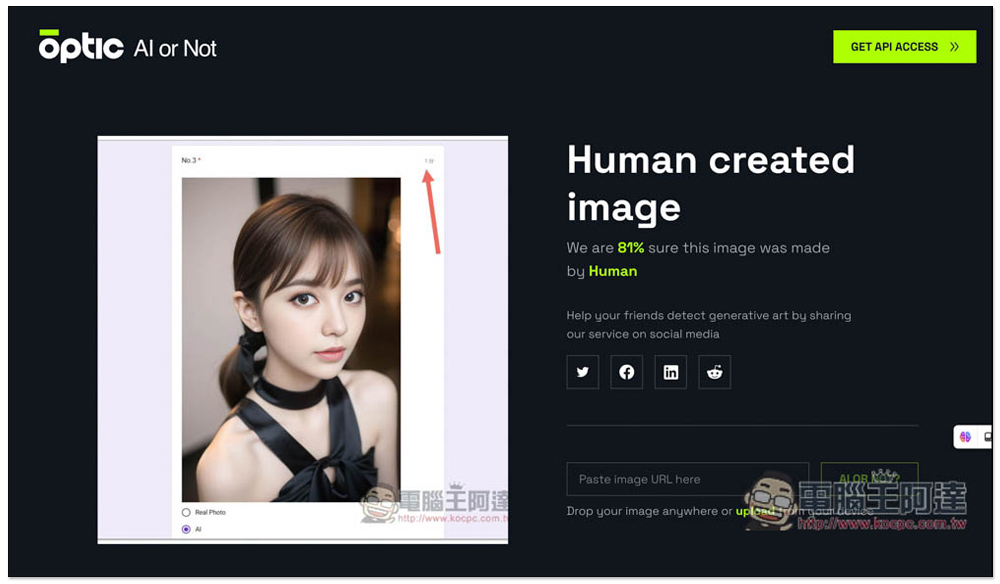Click the analyzed portrait image preview
Viewport: 1000px width, 584px height.
[x=291, y=339]
